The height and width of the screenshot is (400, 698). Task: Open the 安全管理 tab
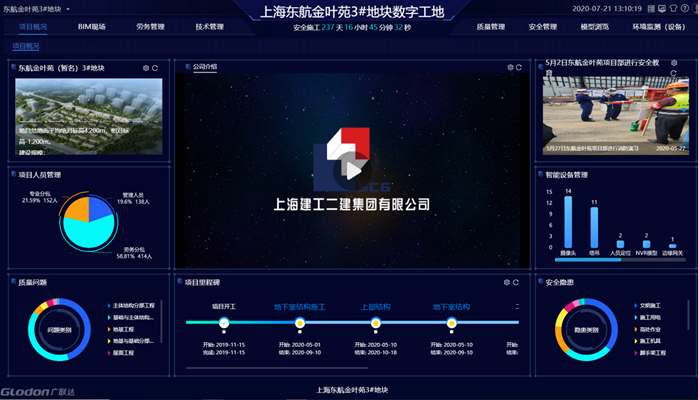tap(543, 27)
